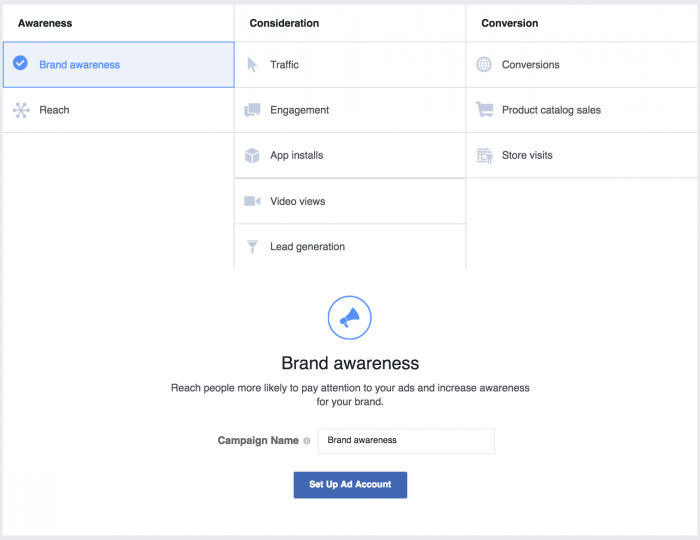The width and height of the screenshot is (700, 540).
Task: Click the Lead generation funnel icon
Action: coord(252,247)
